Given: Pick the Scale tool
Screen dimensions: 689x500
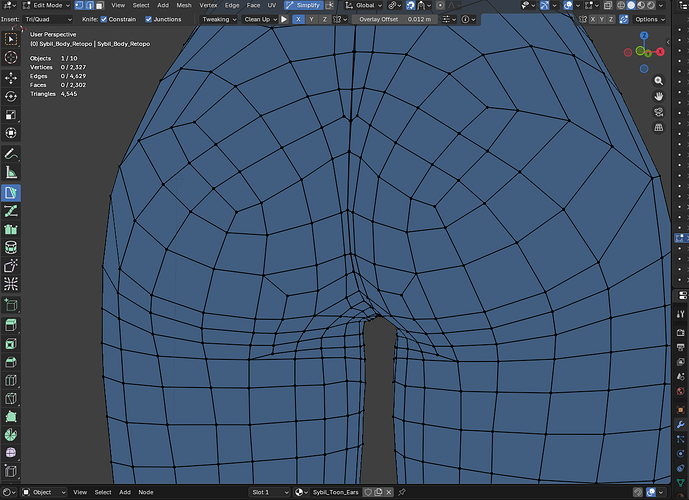Looking at the screenshot, I should tap(11, 115).
